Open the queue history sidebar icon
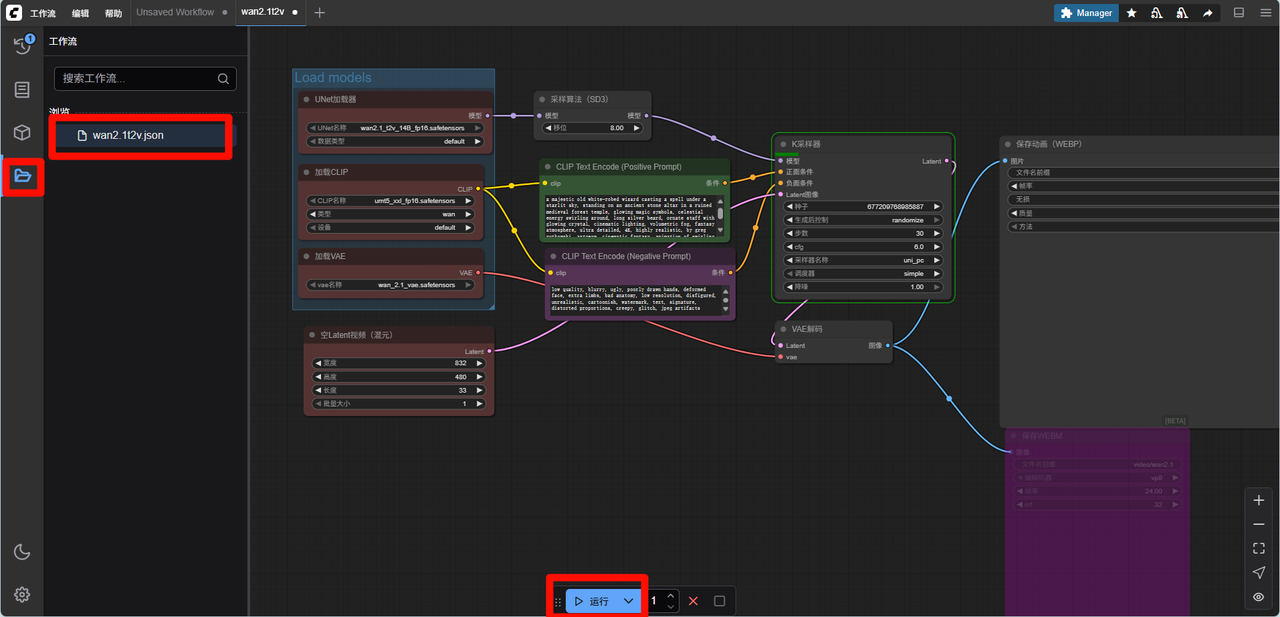 [22, 46]
